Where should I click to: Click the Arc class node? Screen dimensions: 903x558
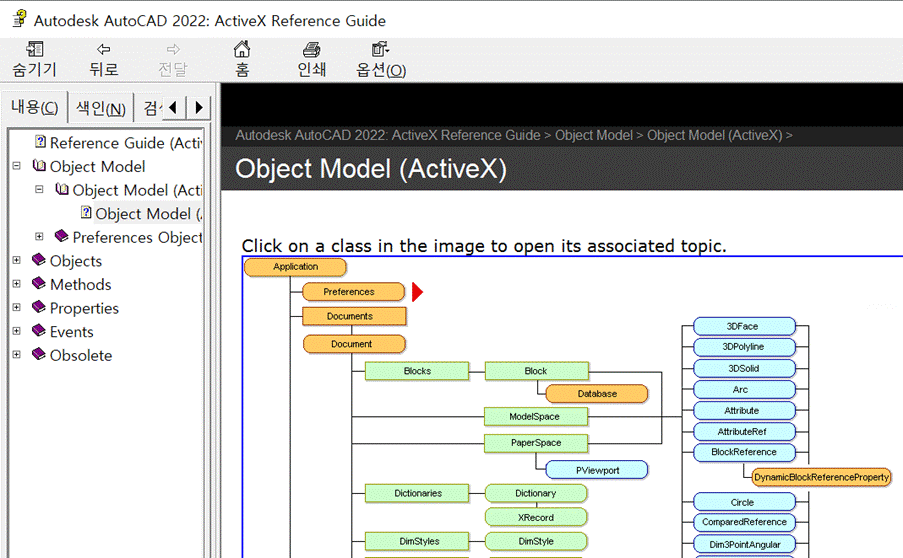pyautogui.click(x=744, y=390)
